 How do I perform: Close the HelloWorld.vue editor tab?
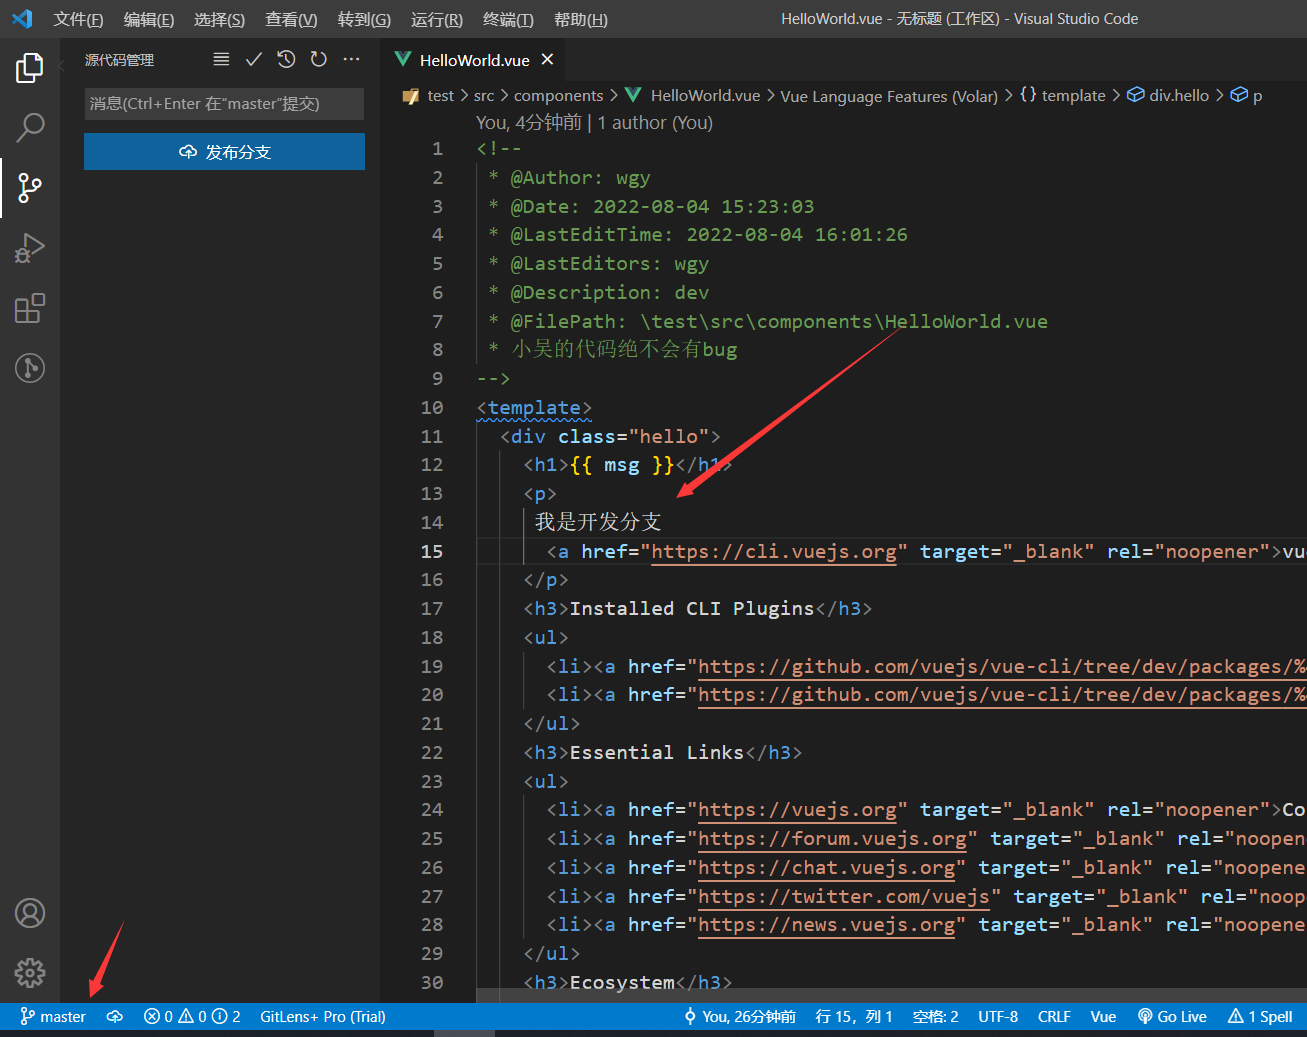[x=547, y=60]
